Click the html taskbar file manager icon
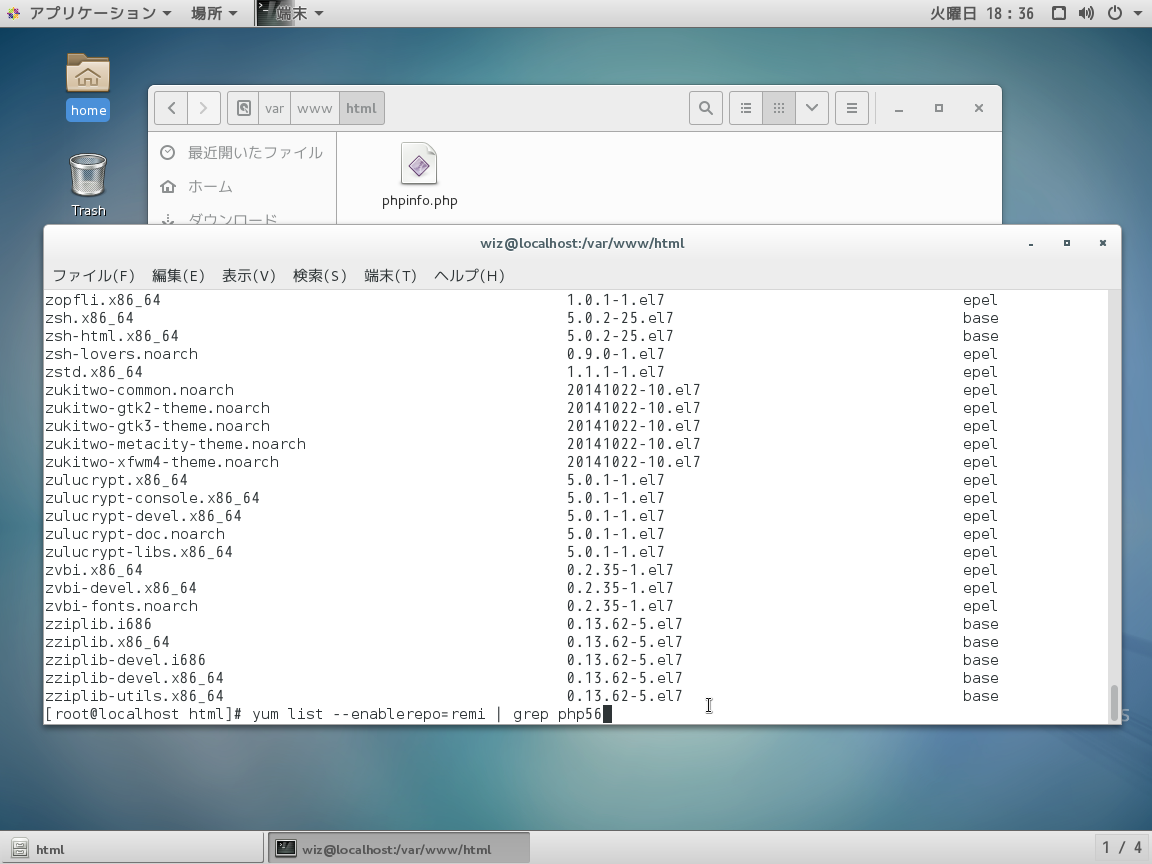 20,849
